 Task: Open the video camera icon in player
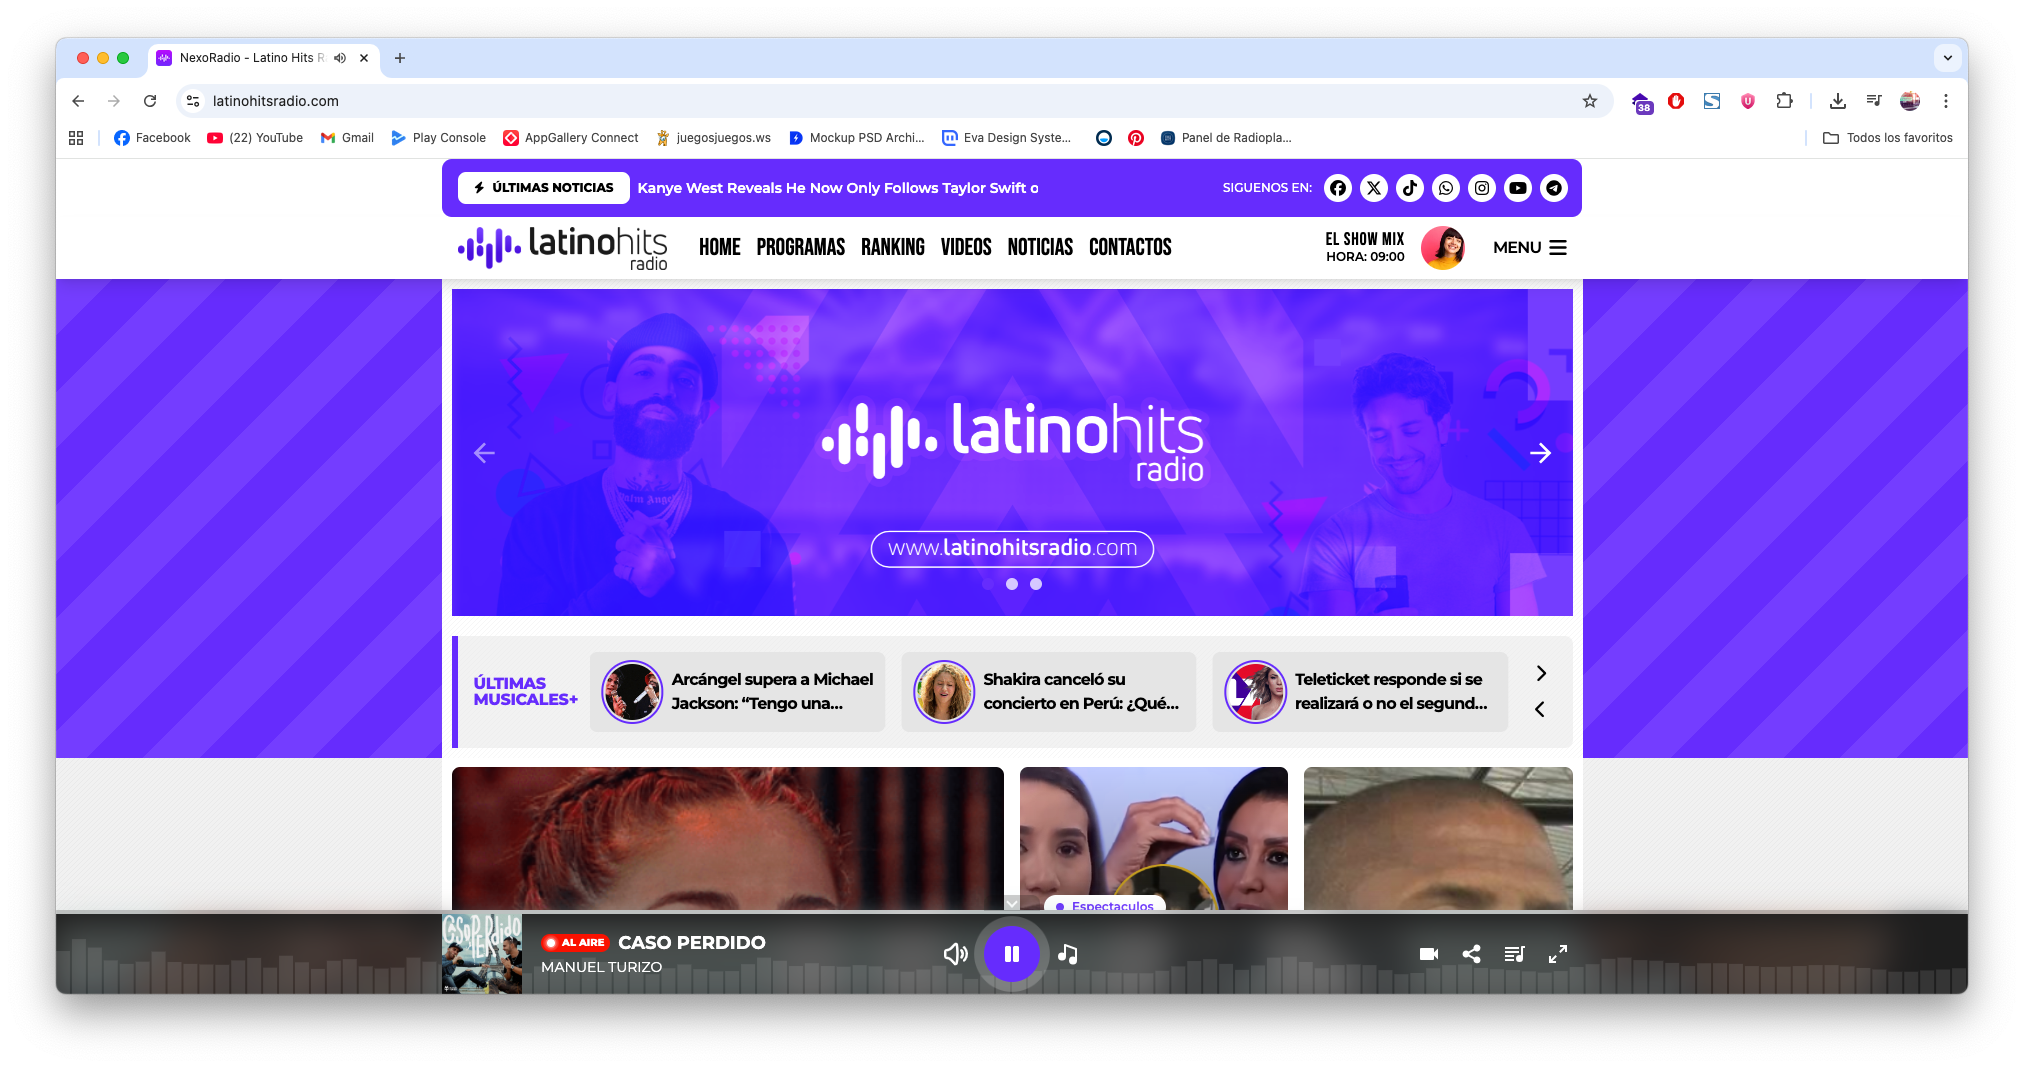(x=1428, y=954)
